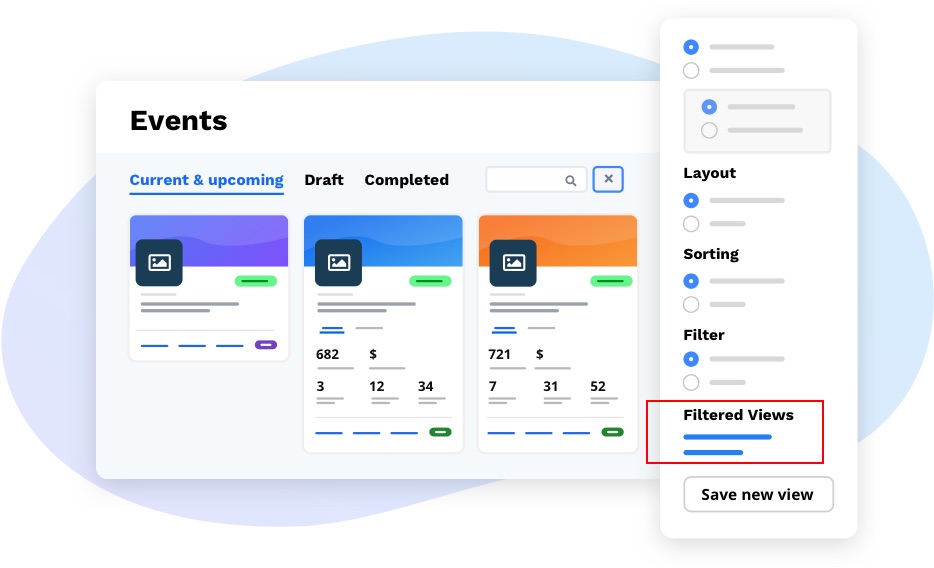Open the Completed tab
The image size is (934, 568).
pos(406,180)
